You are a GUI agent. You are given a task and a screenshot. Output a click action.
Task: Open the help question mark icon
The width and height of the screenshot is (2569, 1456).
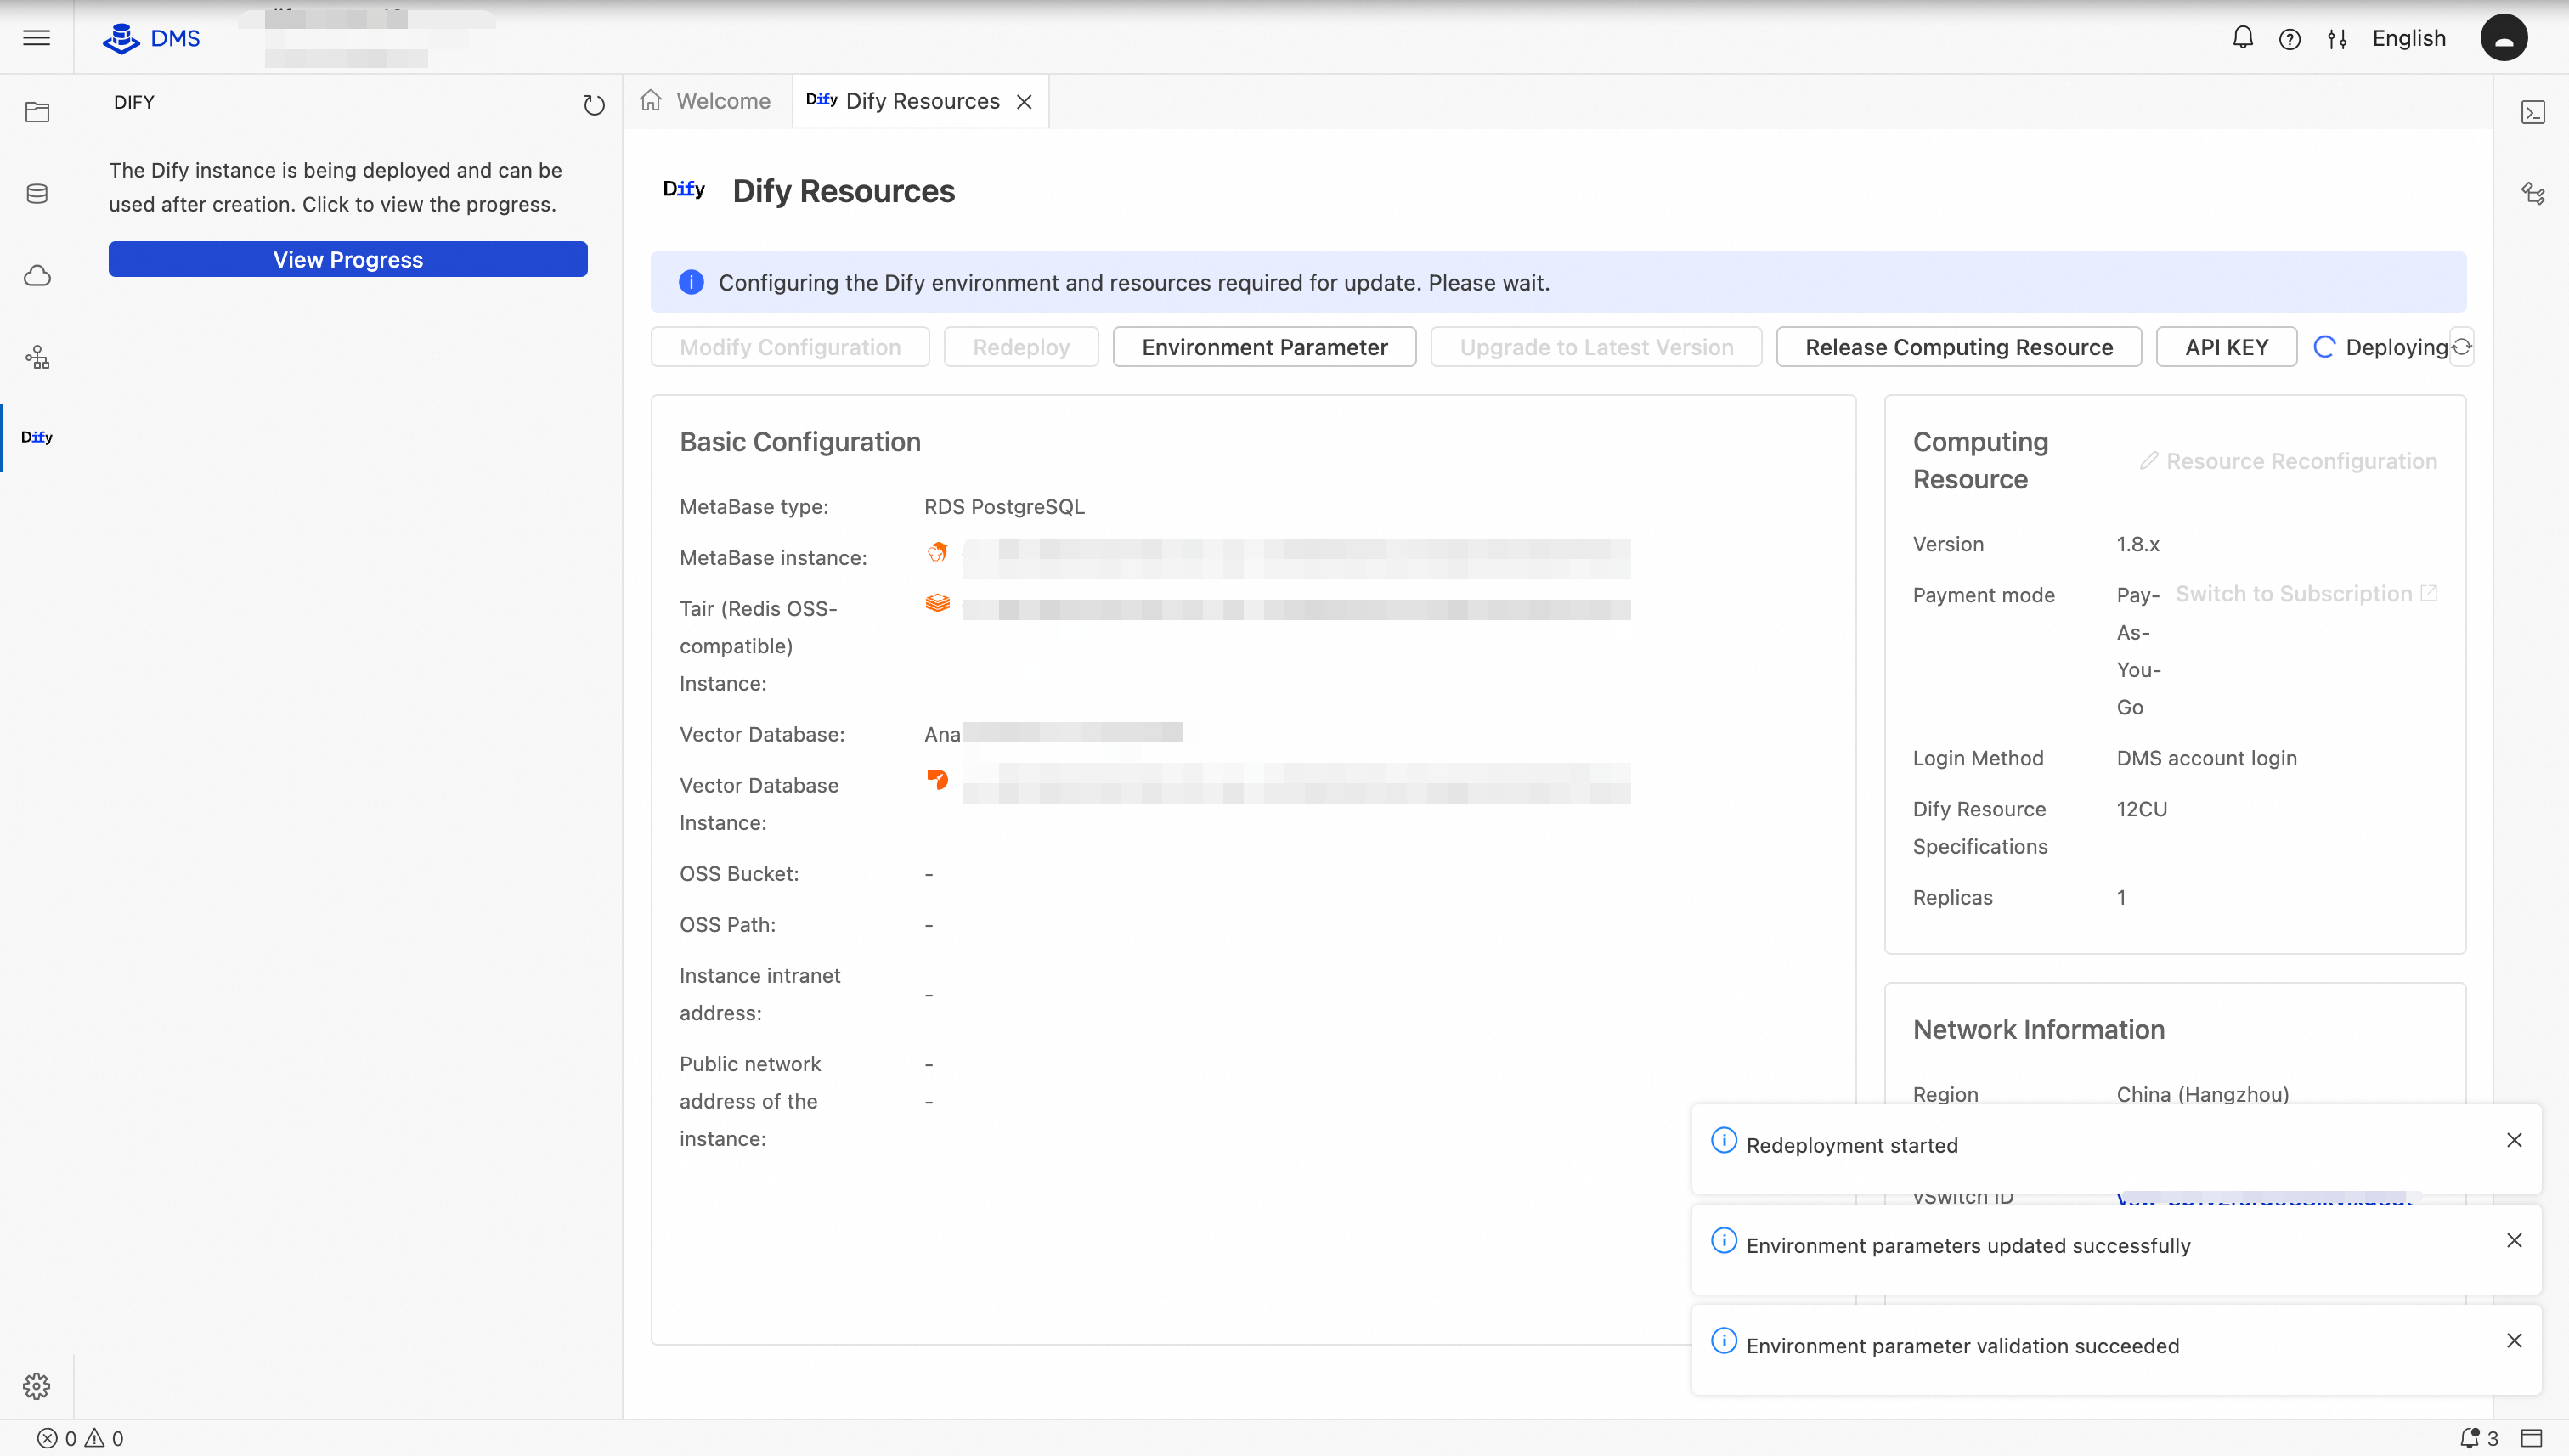(x=2289, y=39)
